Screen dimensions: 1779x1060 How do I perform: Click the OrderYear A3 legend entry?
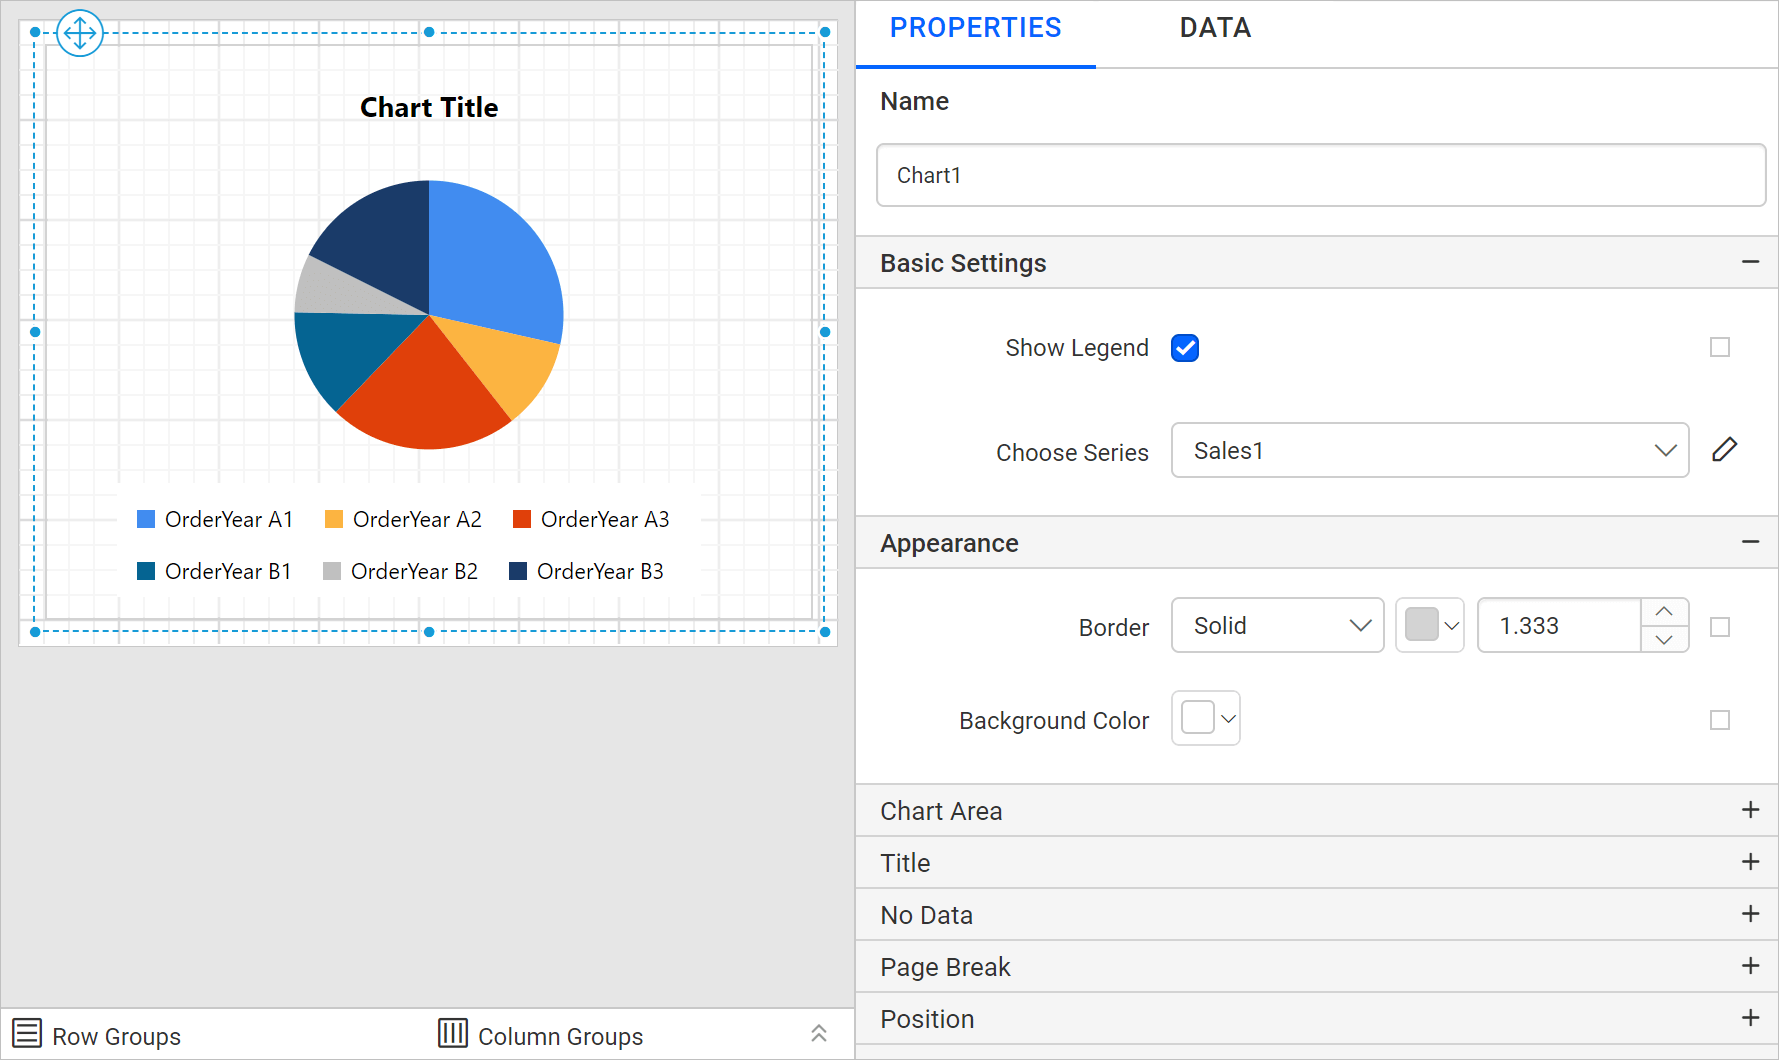click(x=591, y=520)
